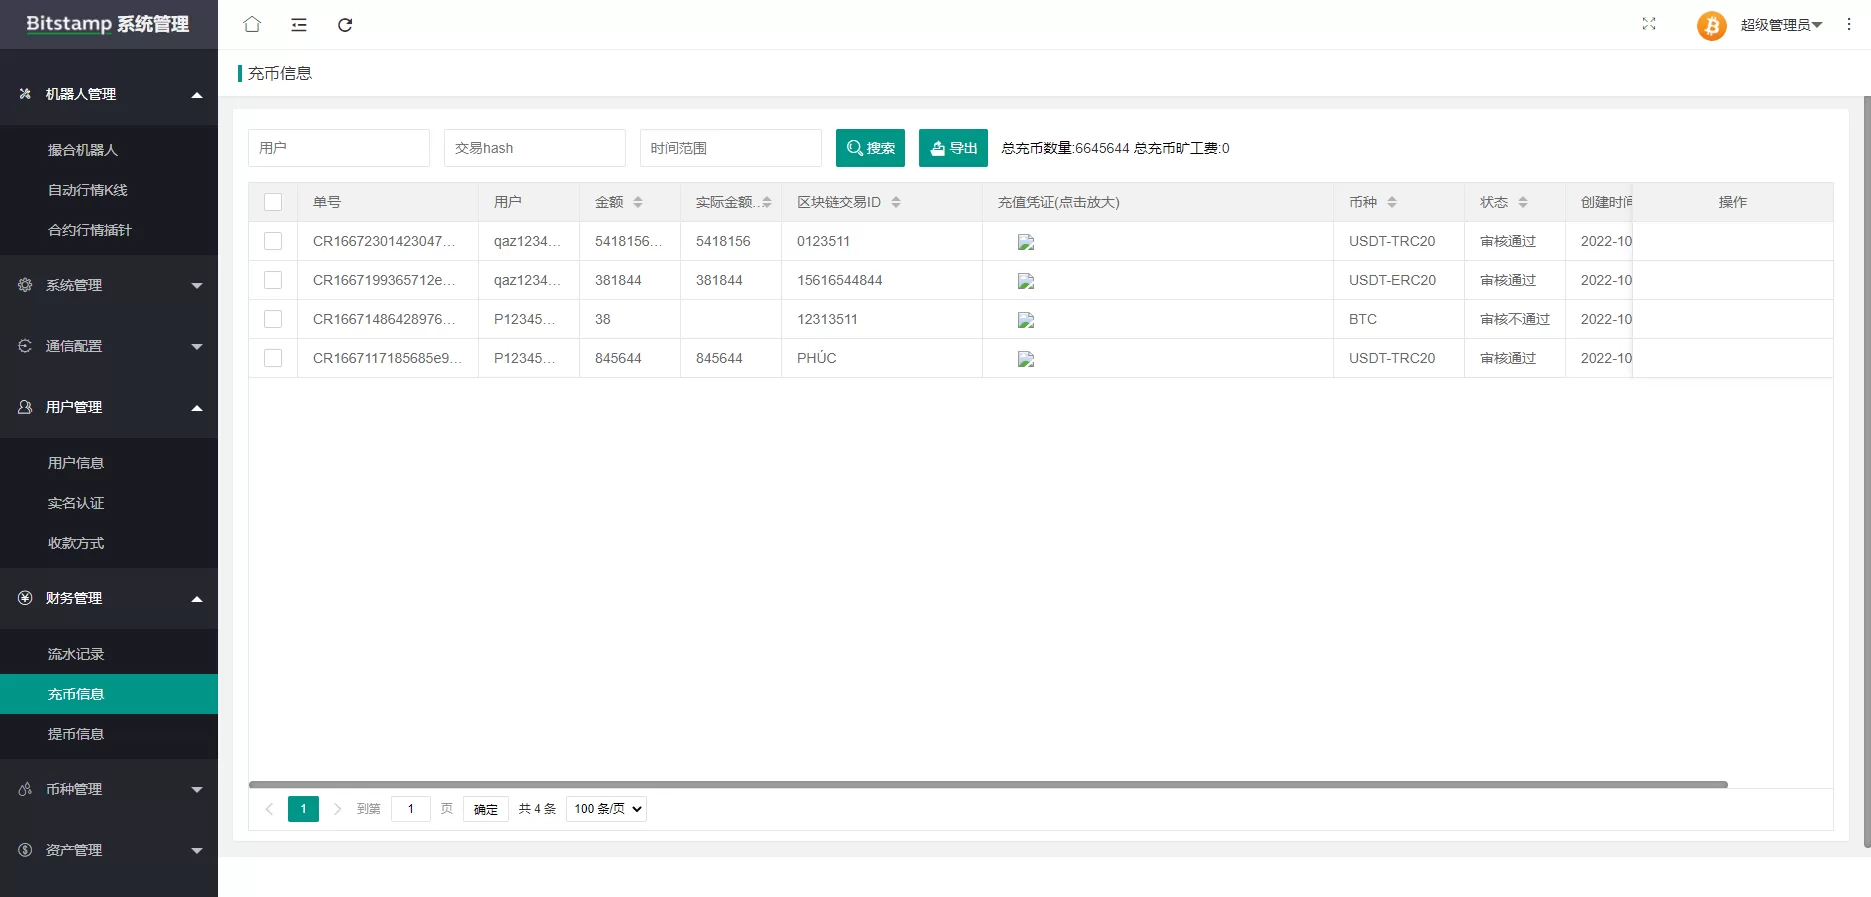The image size is (1871, 897).
Task: Click the refresh icon in top bar
Action: [x=345, y=25]
